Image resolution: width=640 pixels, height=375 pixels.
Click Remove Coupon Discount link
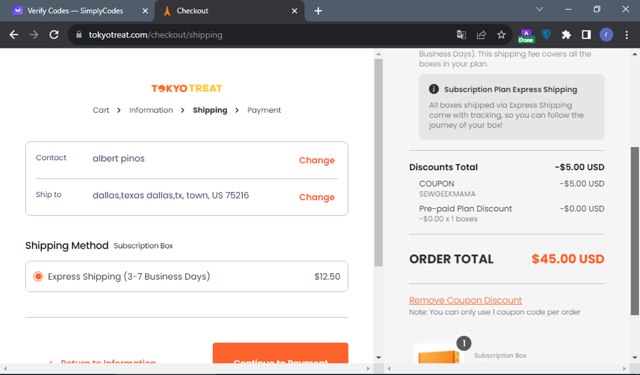pyautogui.click(x=465, y=300)
